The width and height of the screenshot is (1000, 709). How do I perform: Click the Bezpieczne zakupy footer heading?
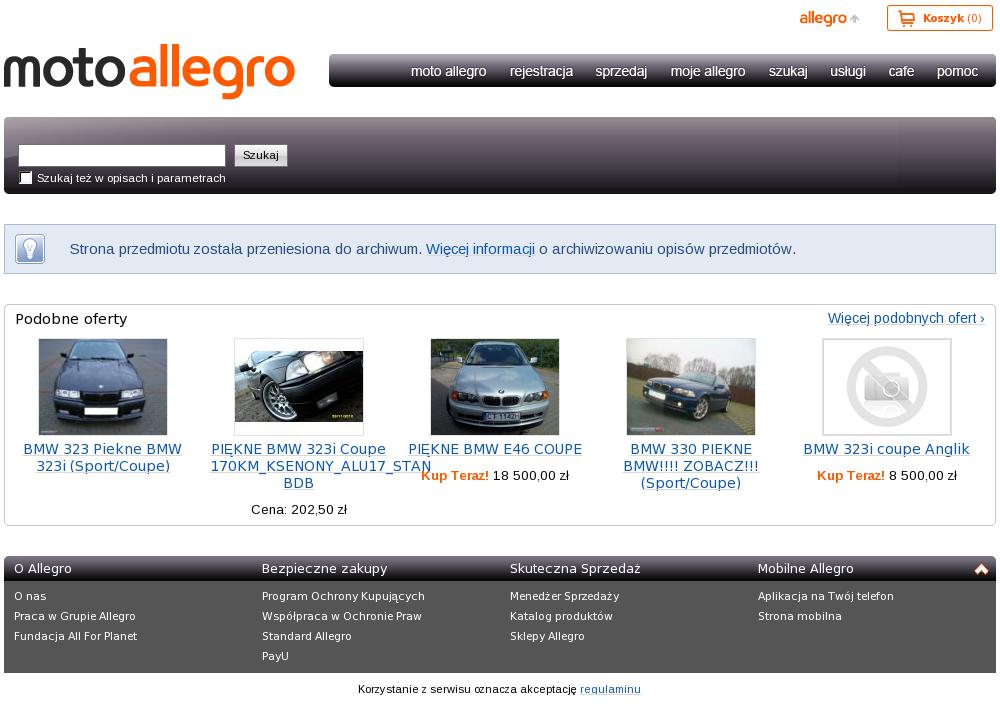pos(324,569)
